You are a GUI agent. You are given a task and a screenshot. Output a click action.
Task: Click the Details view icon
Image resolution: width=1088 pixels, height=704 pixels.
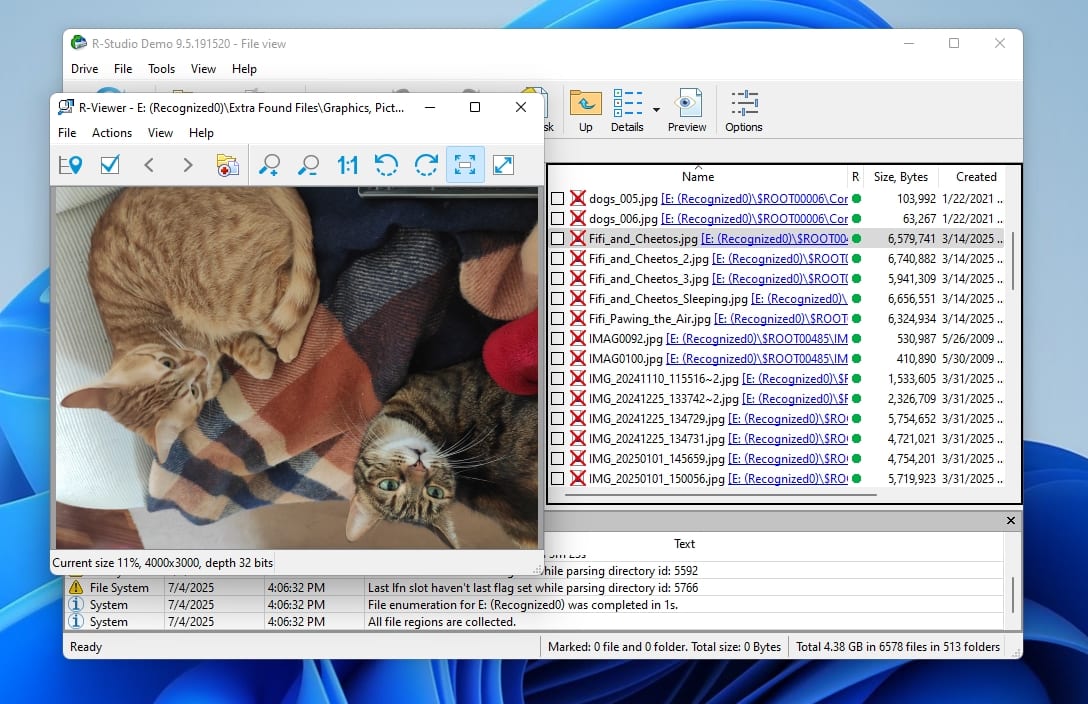pos(627,110)
